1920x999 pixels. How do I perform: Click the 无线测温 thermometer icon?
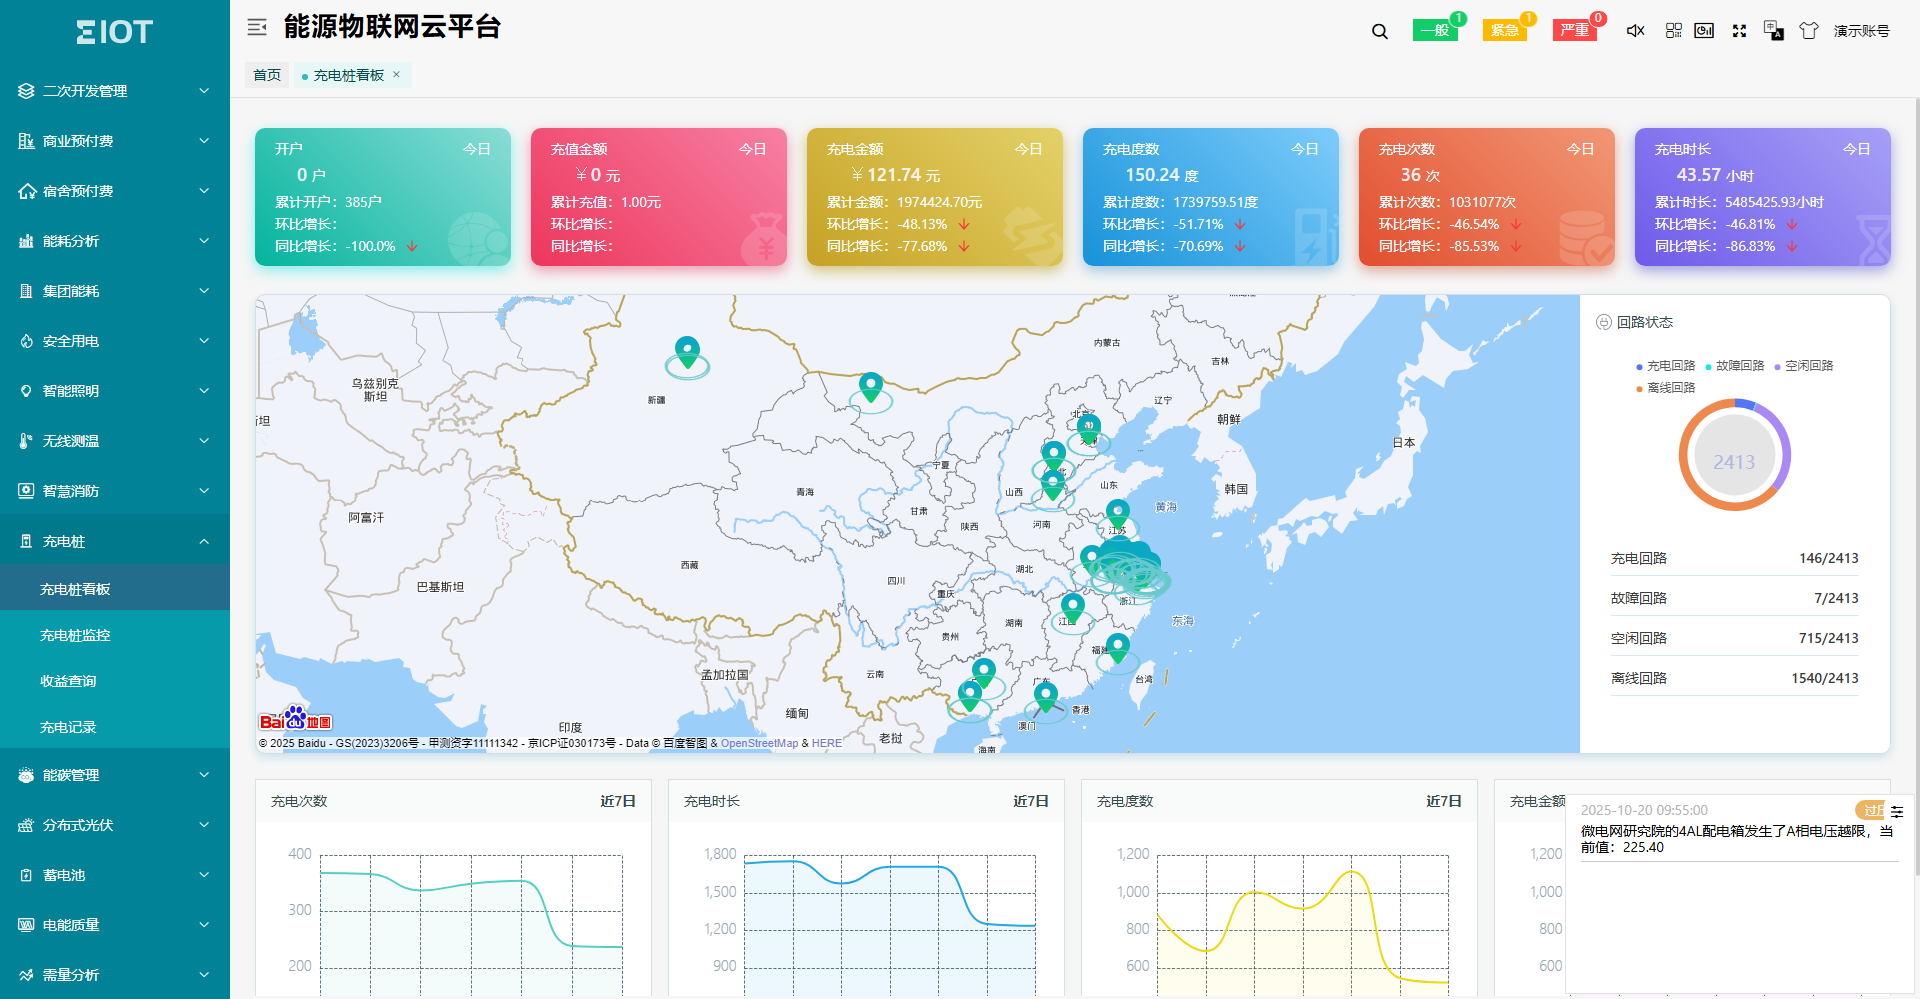click(x=26, y=441)
